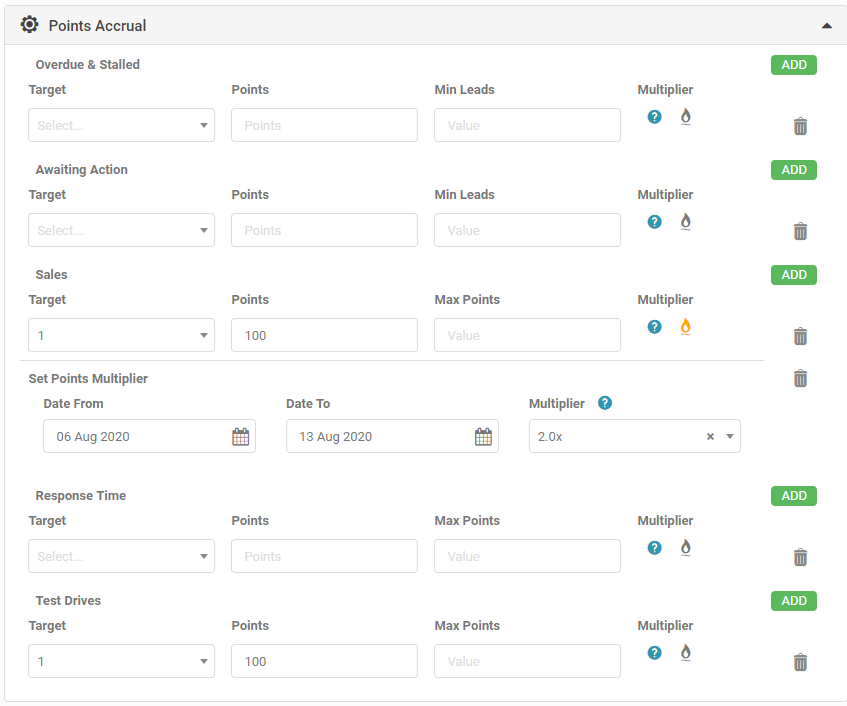This screenshot has width=847, height=706.
Task: Click trash icon for Set Points Multiplier
Action: (x=800, y=378)
